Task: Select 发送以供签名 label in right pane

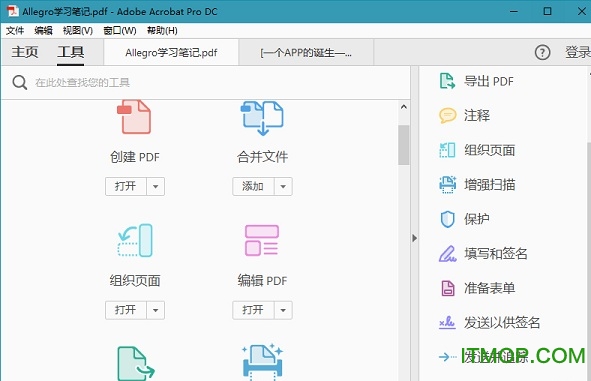Action: click(502, 323)
